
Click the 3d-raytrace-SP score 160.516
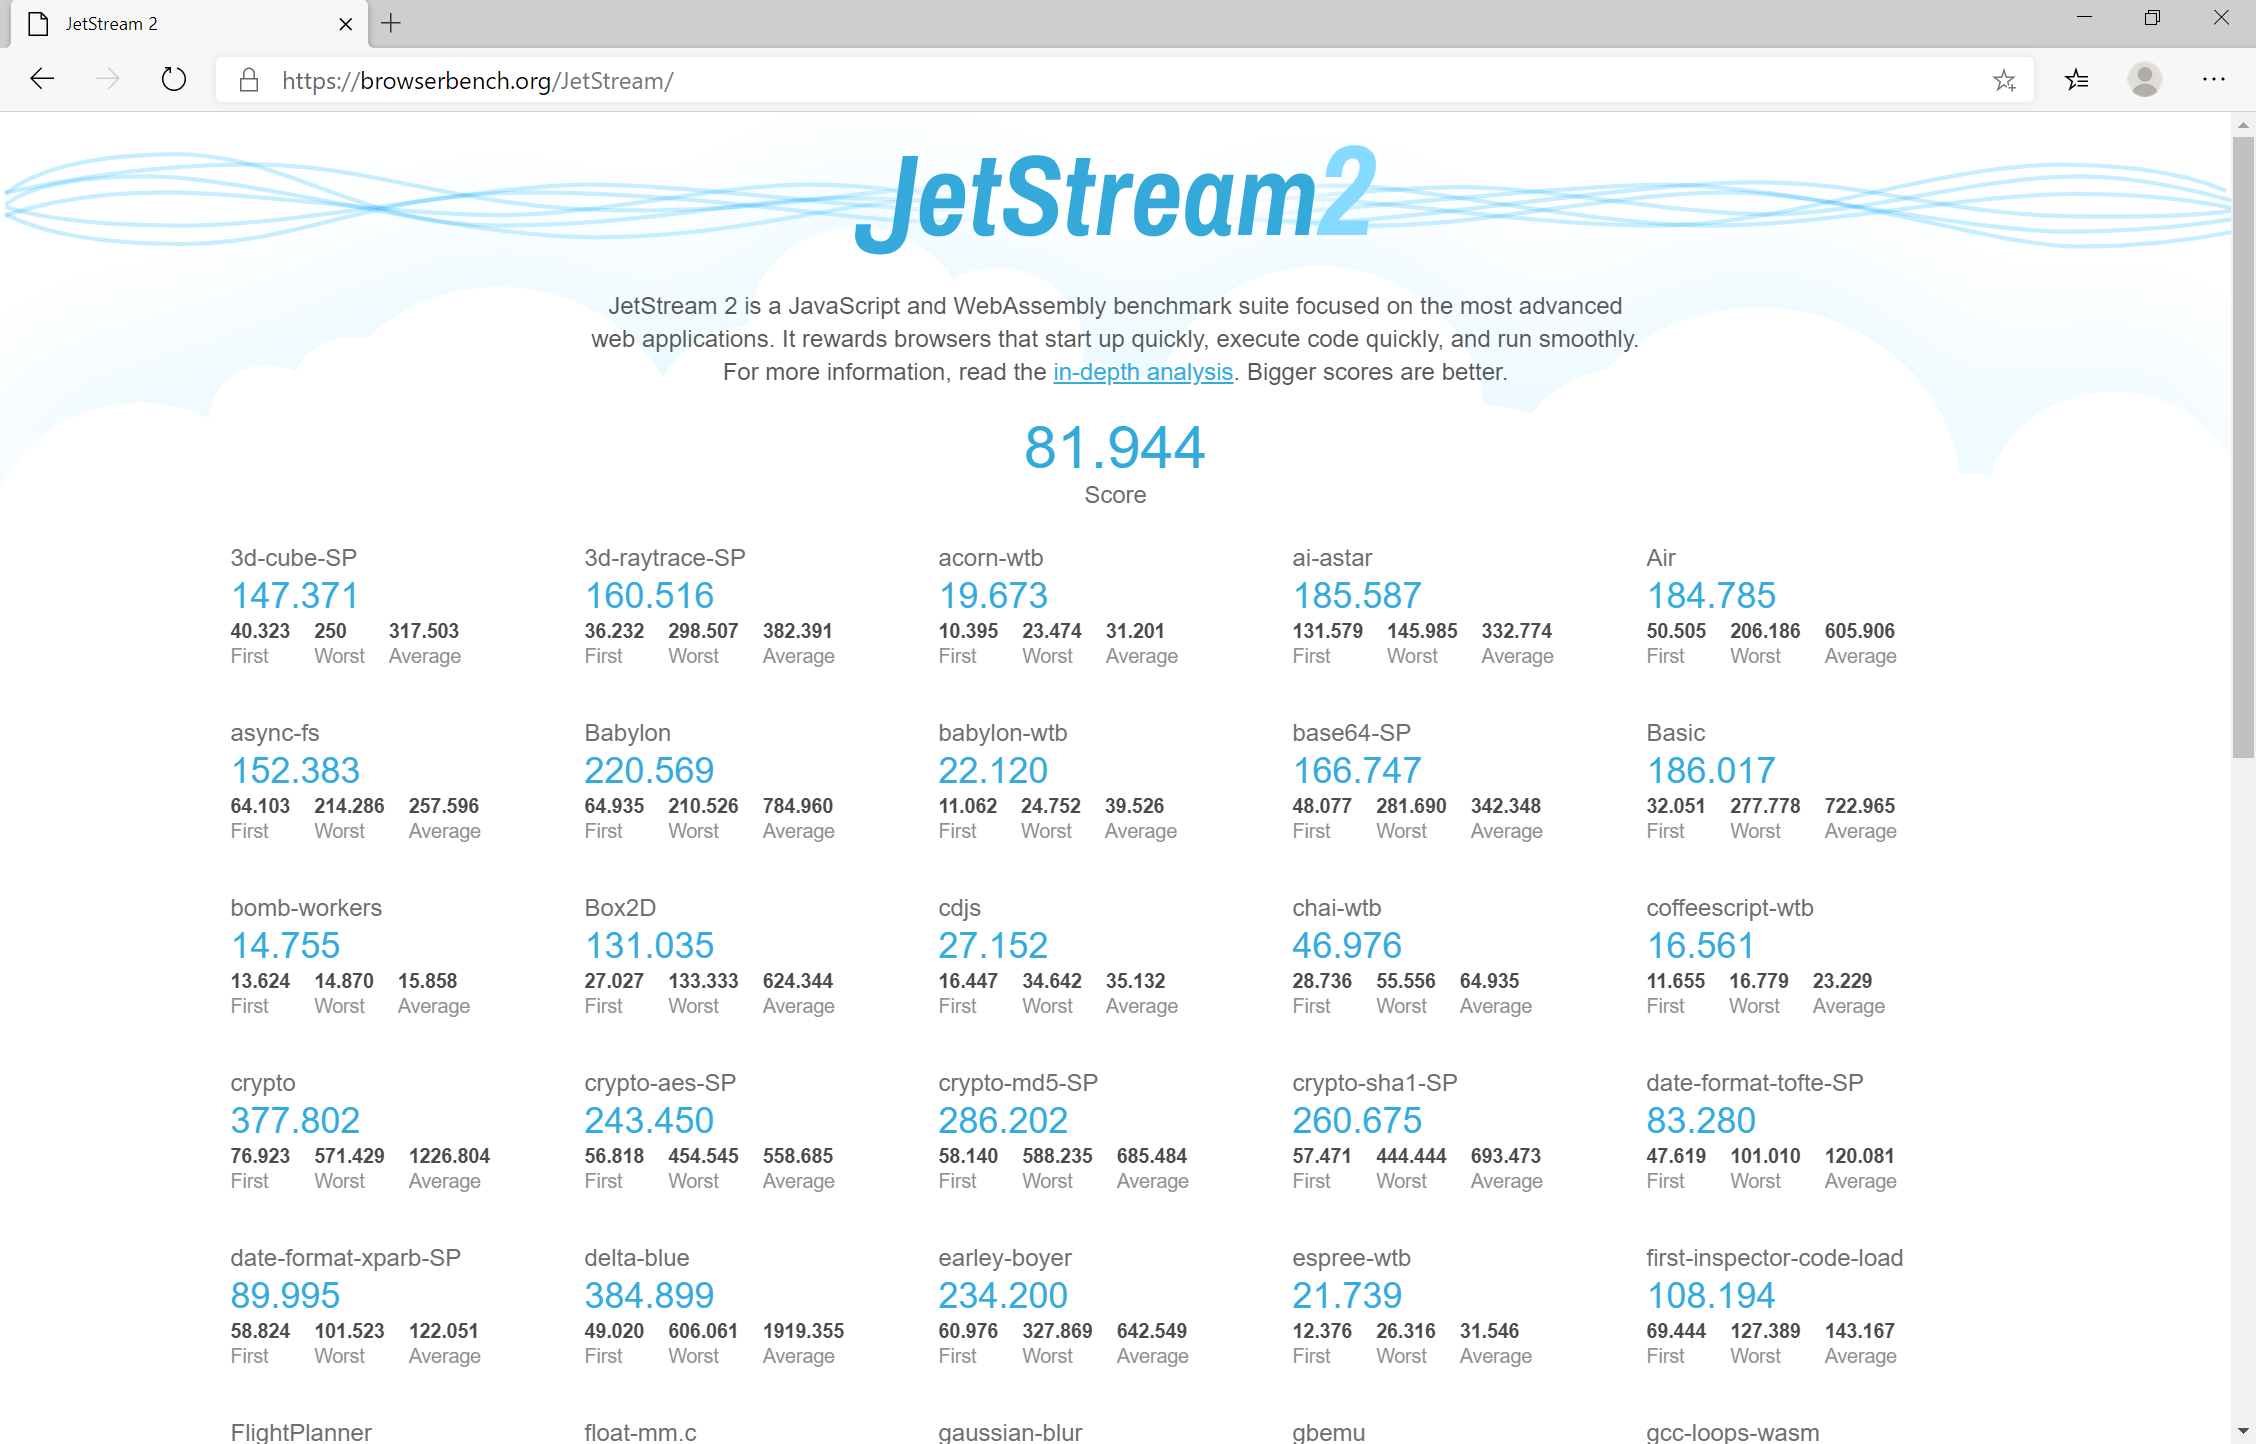click(649, 596)
